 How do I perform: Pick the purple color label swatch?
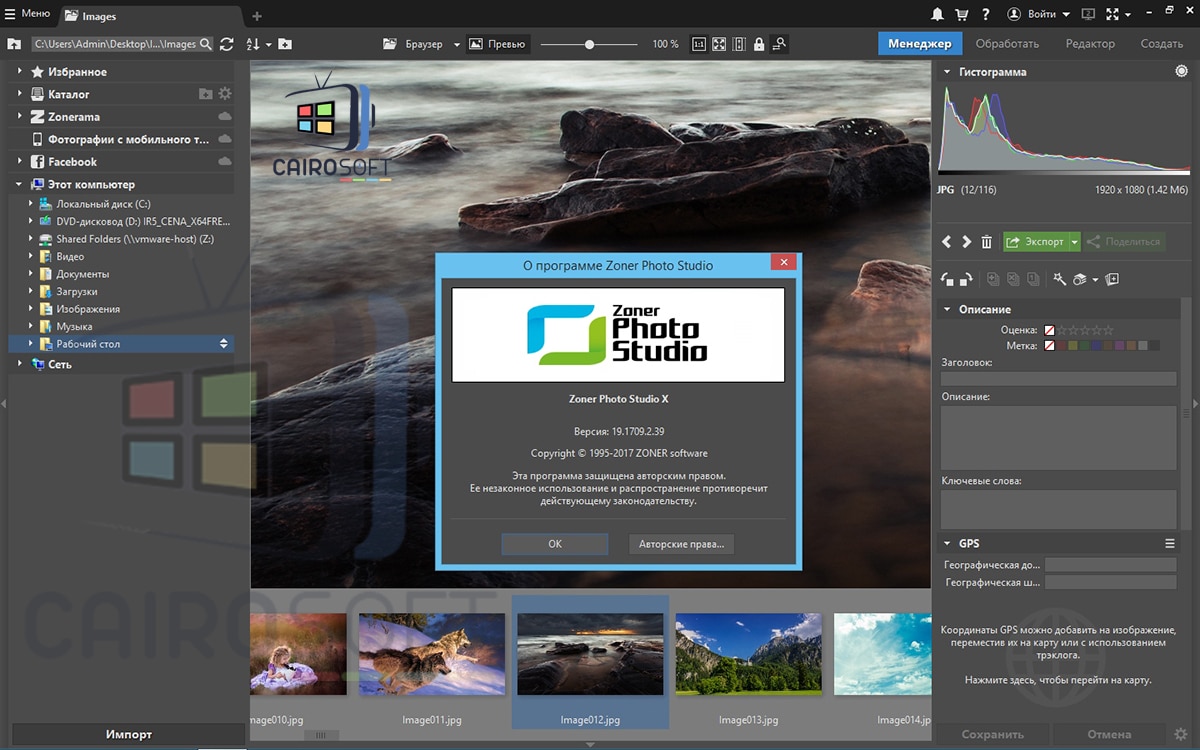pos(1120,346)
